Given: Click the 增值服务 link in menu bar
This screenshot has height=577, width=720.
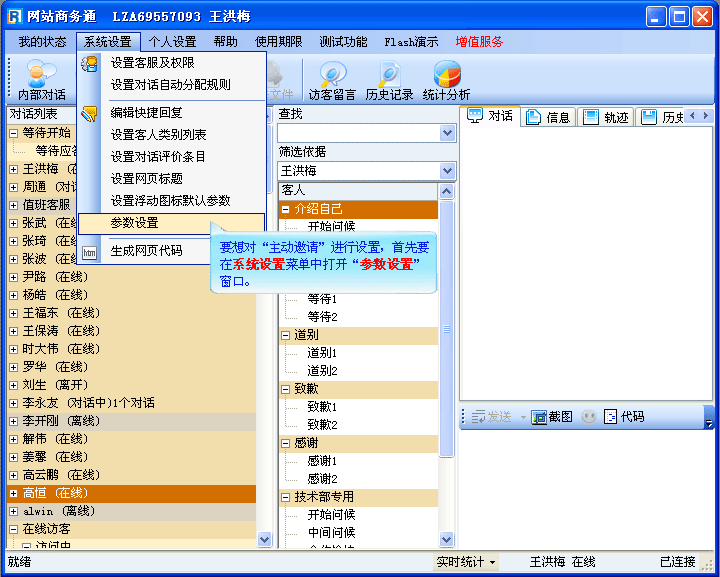Looking at the screenshot, I should [x=479, y=42].
